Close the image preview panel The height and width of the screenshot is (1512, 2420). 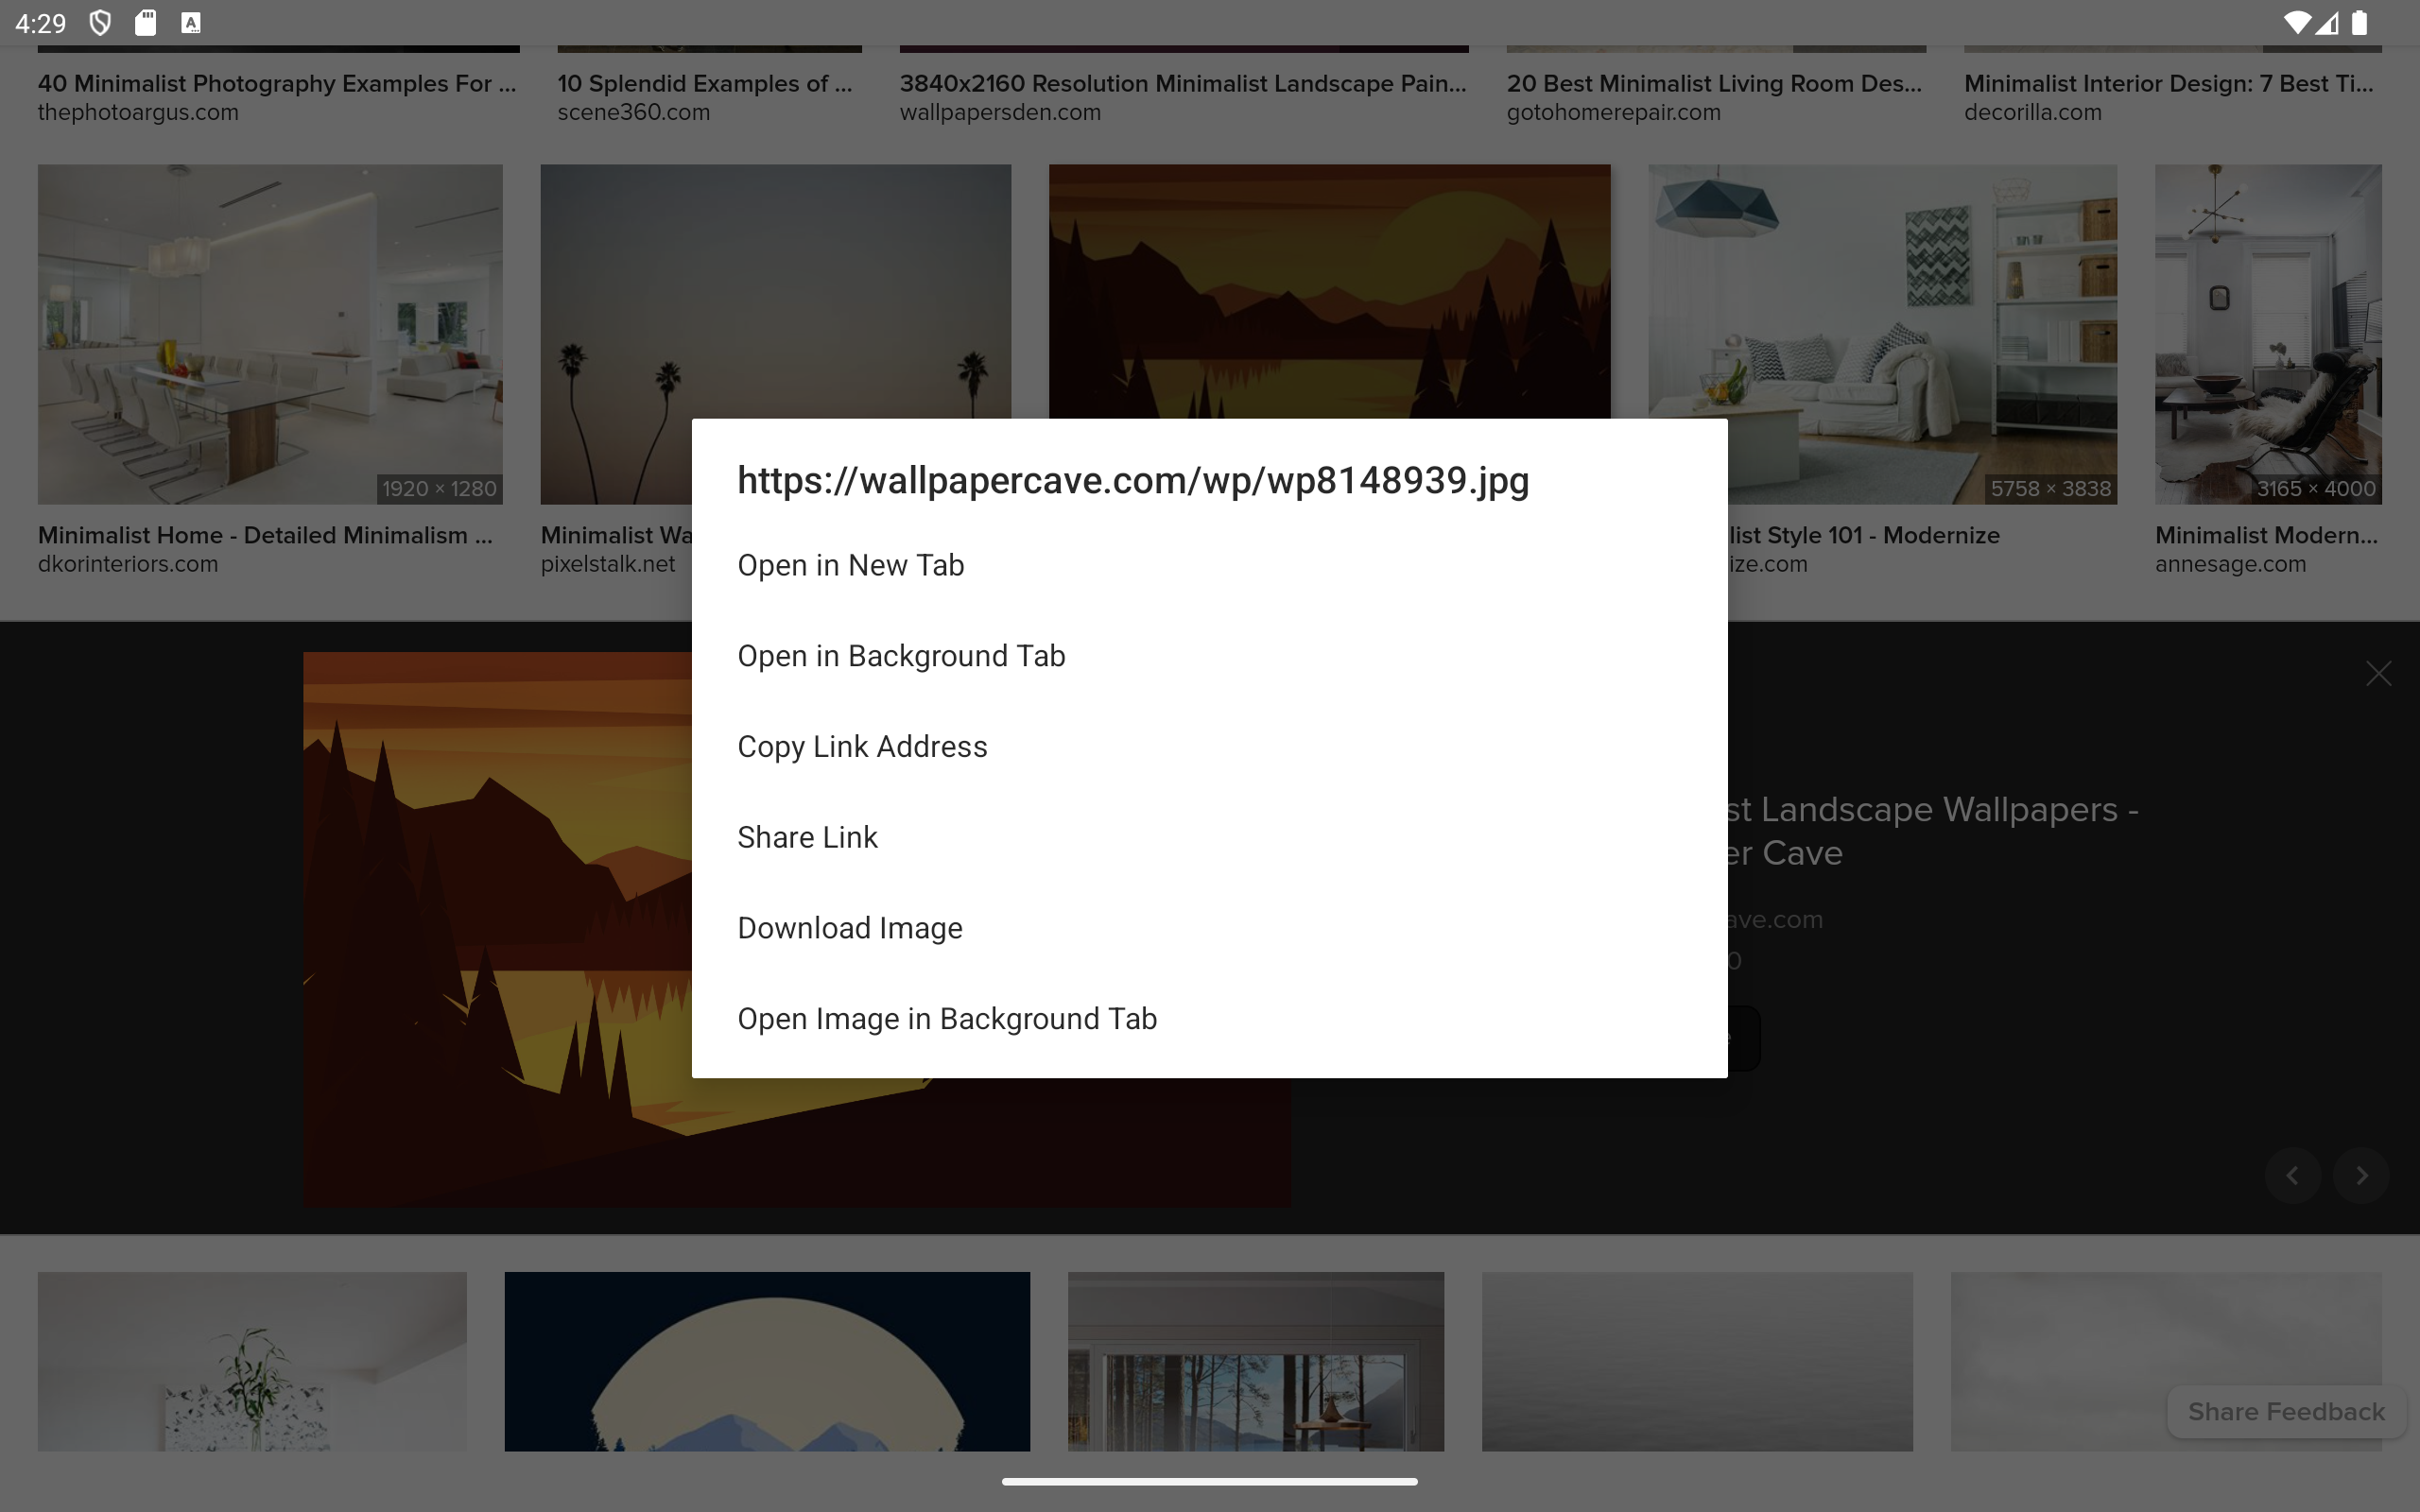[x=2378, y=674]
